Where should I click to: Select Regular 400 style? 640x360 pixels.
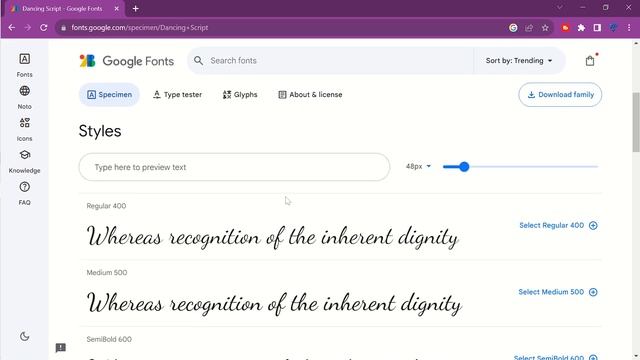point(558,225)
